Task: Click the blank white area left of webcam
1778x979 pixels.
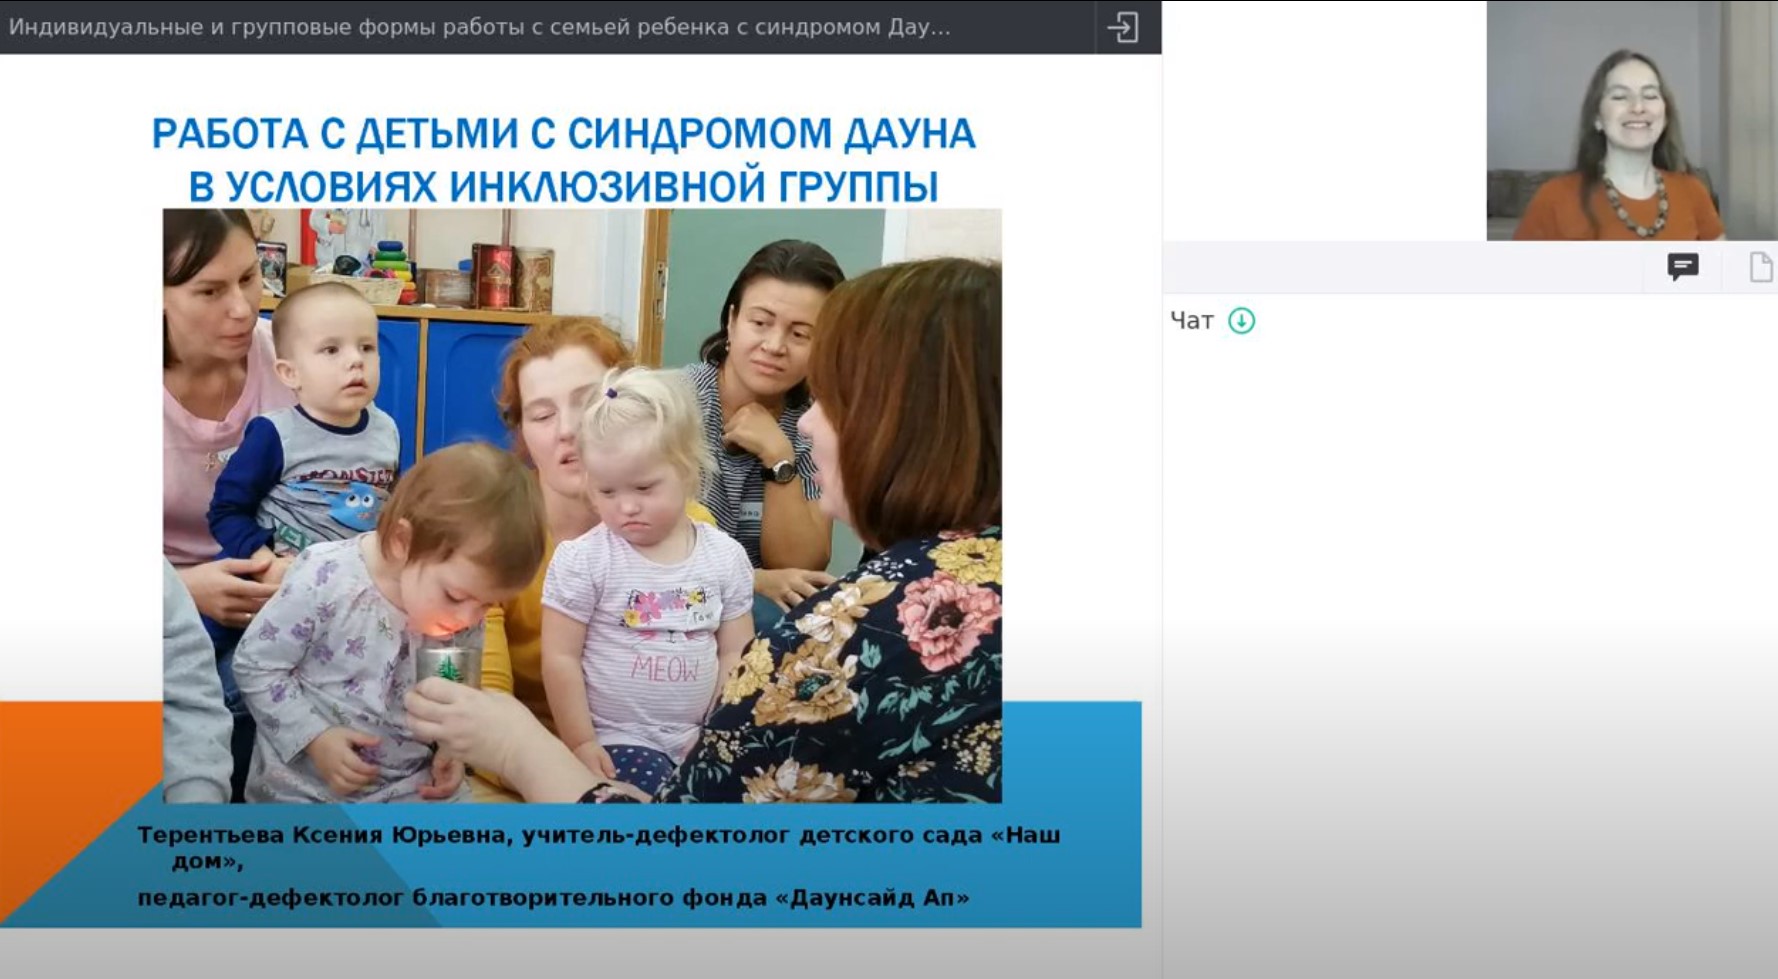Action: click(x=1324, y=120)
